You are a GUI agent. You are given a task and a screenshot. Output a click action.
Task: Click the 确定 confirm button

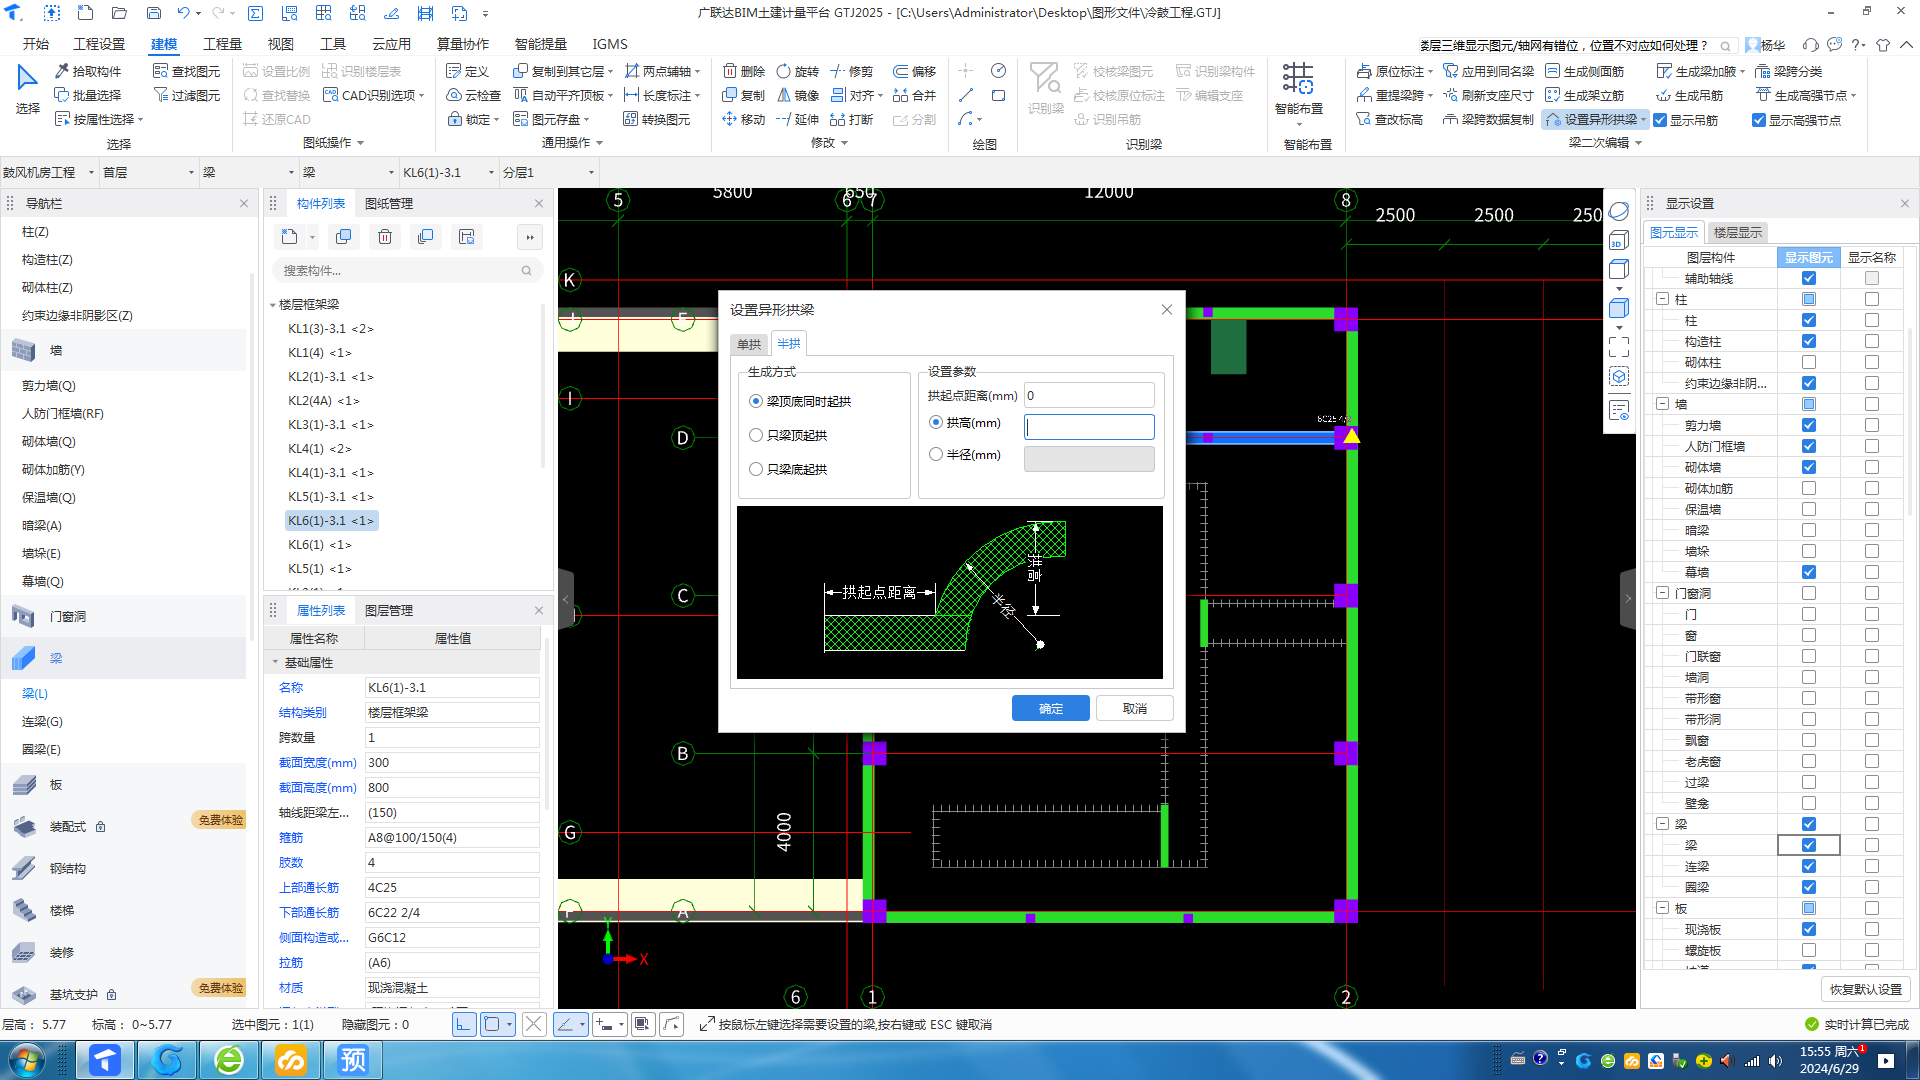pos(1051,708)
